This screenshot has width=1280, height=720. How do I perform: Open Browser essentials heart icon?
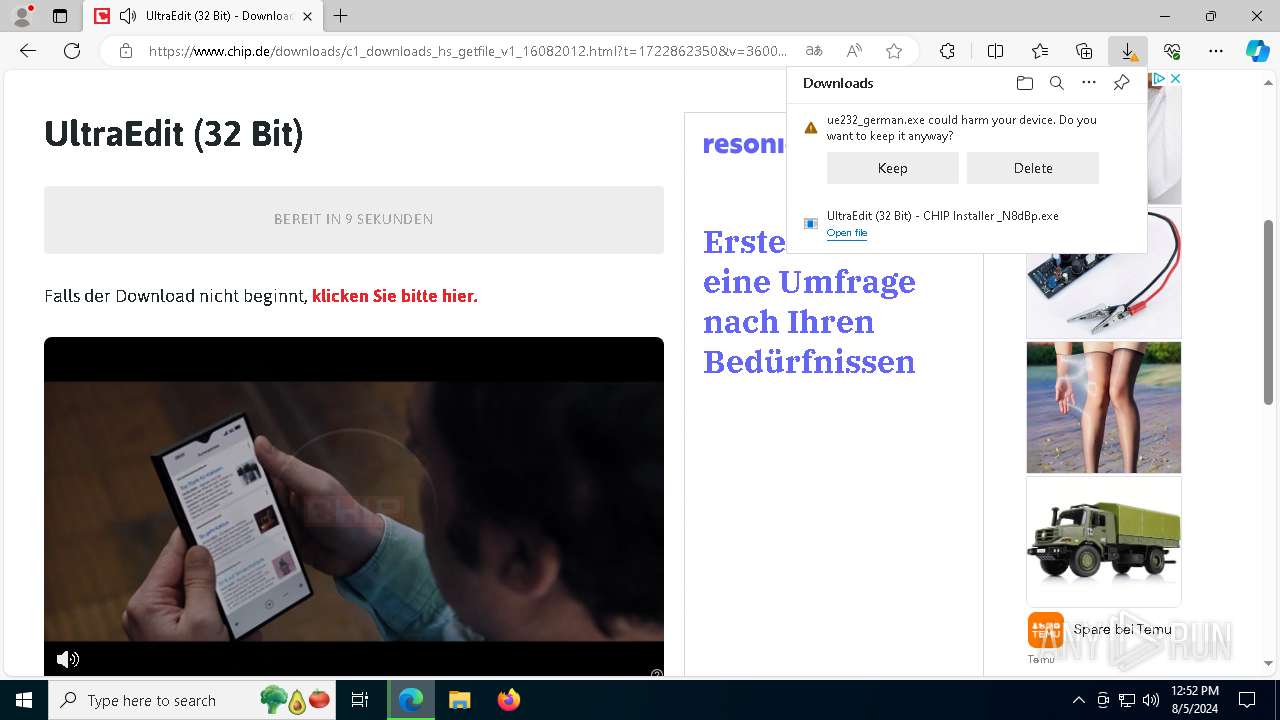[x=1172, y=51]
